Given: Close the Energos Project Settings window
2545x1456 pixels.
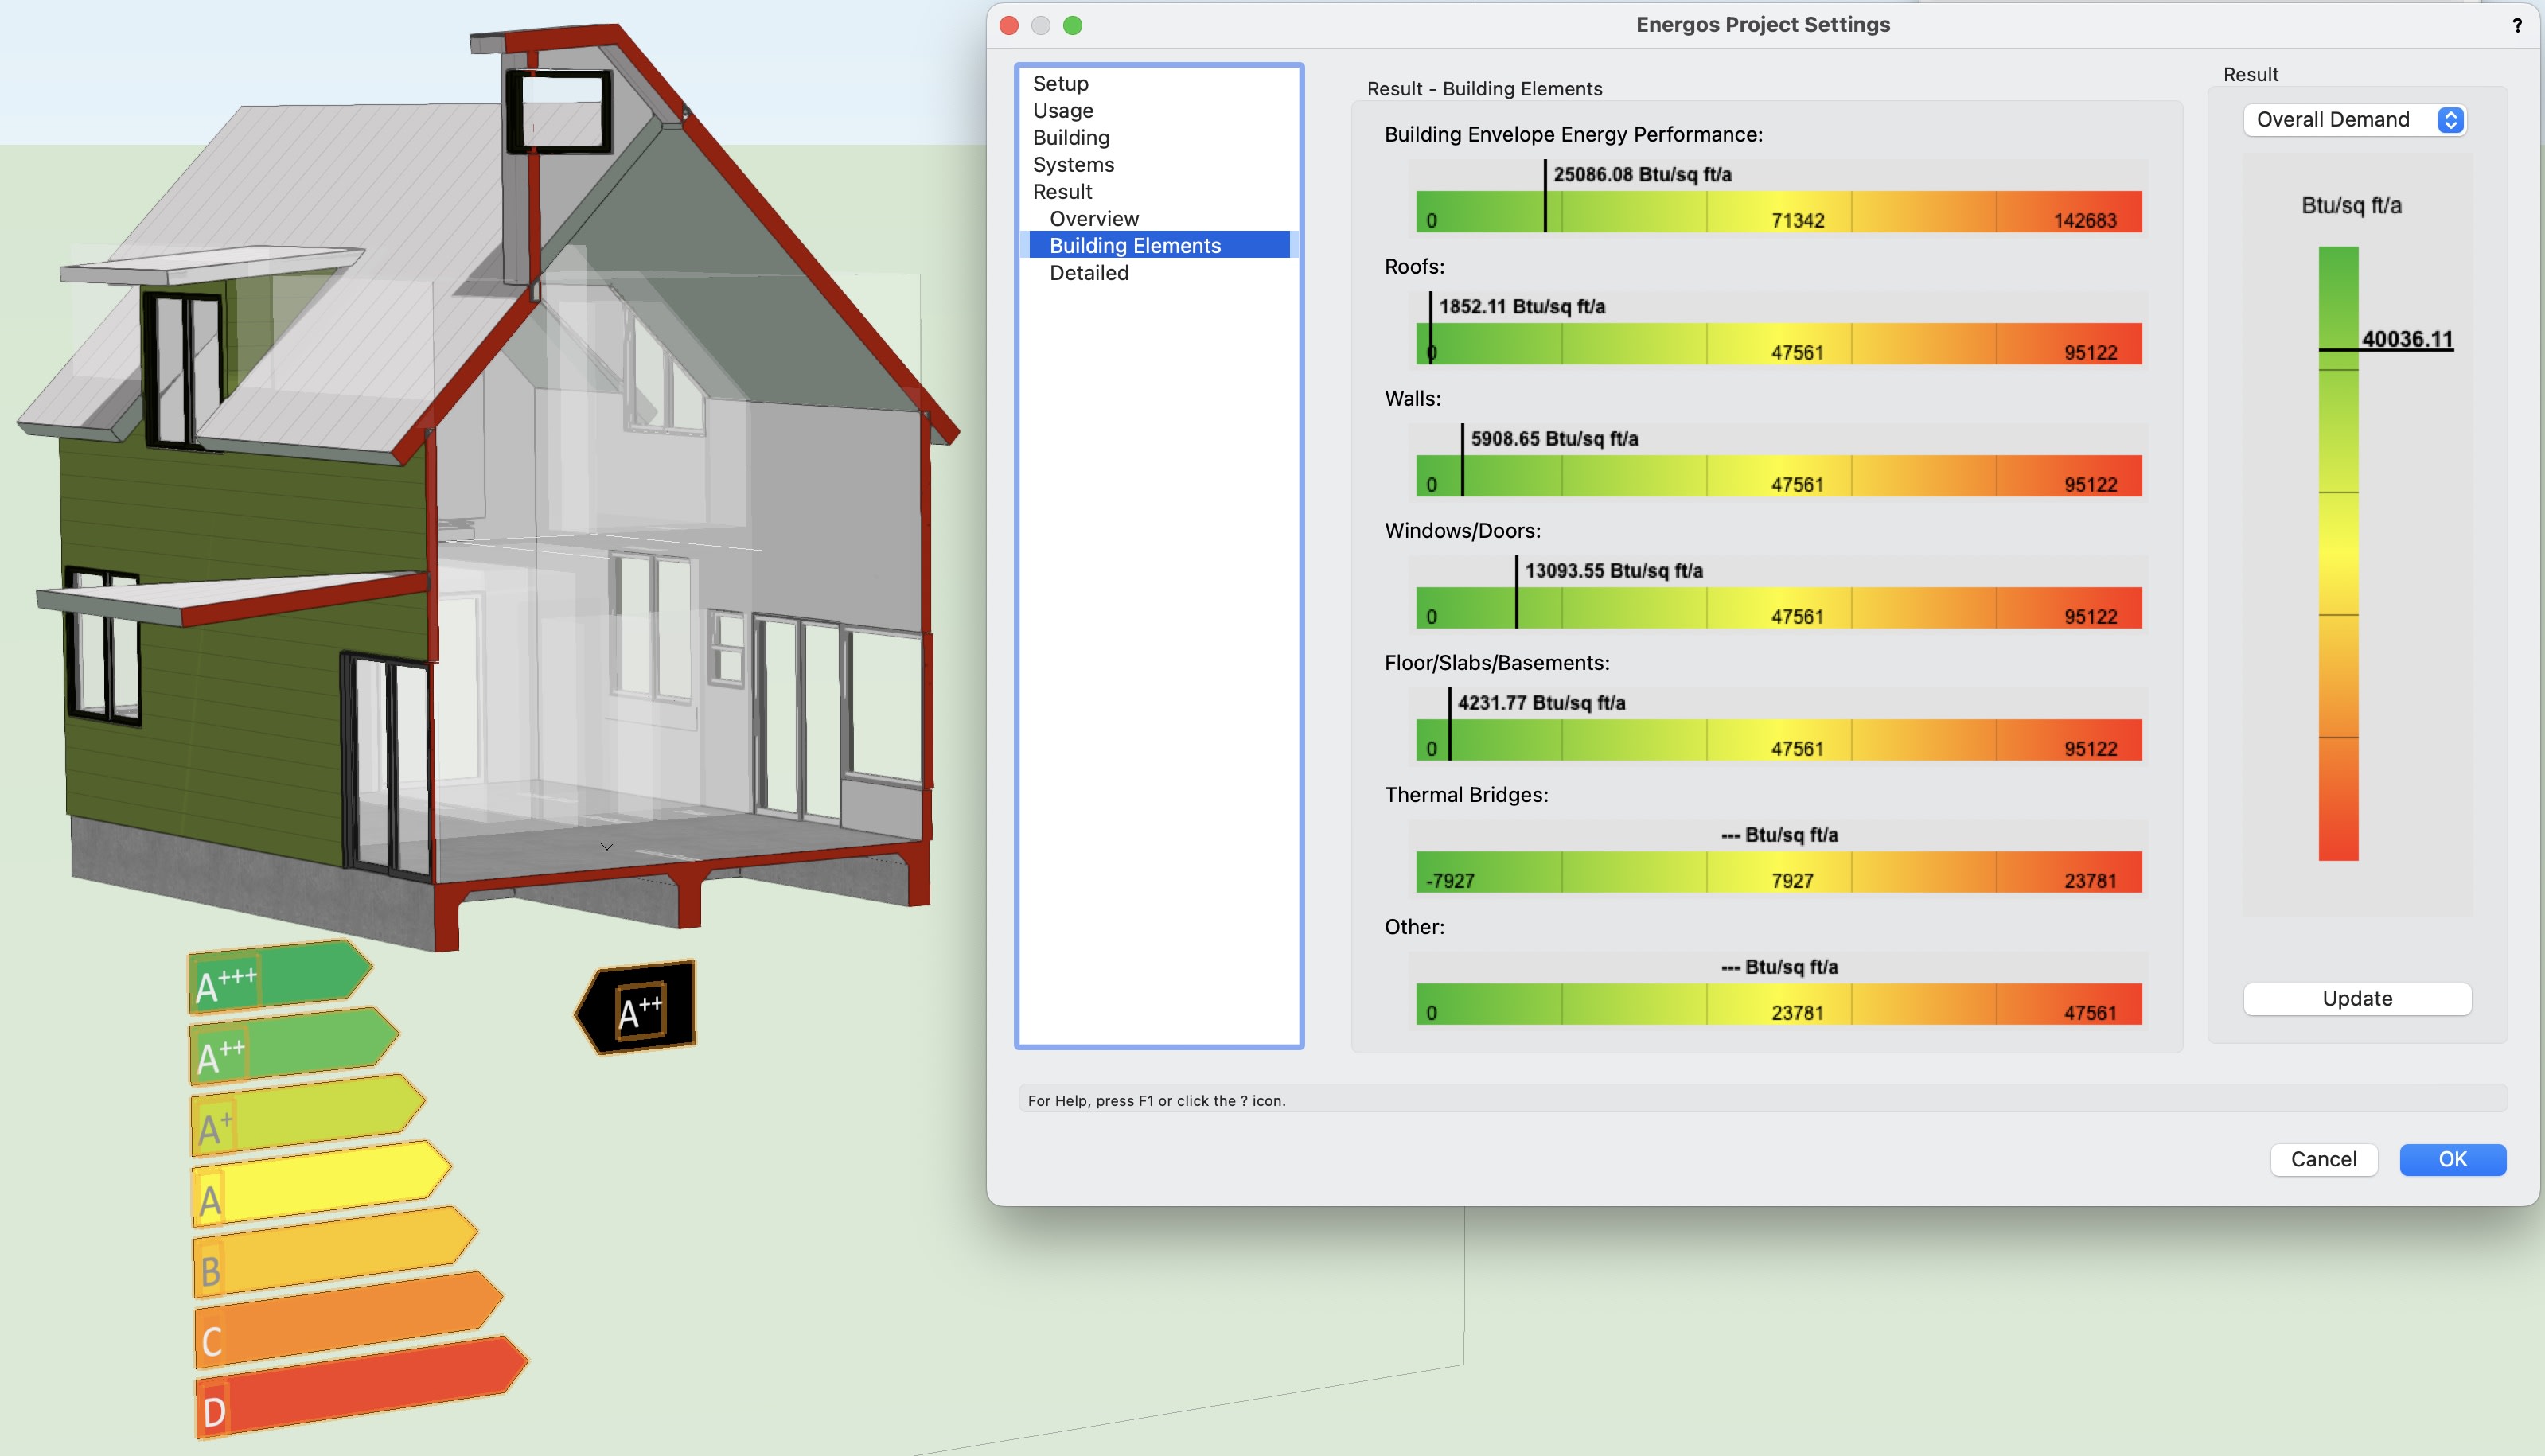Looking at the screenshot, I should pyautogui.click(x=1009, y=26).
